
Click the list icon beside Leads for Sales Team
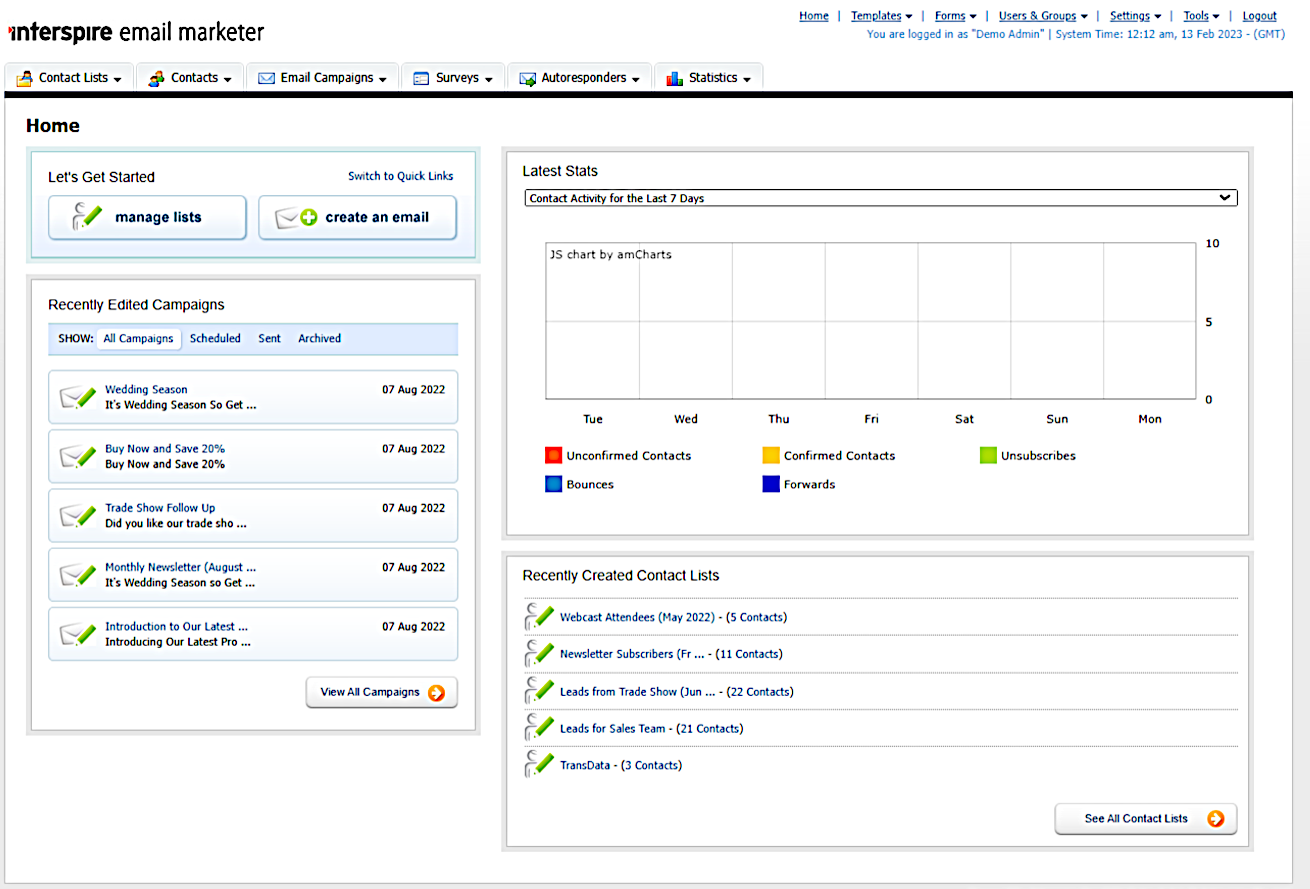coord(539,727)
